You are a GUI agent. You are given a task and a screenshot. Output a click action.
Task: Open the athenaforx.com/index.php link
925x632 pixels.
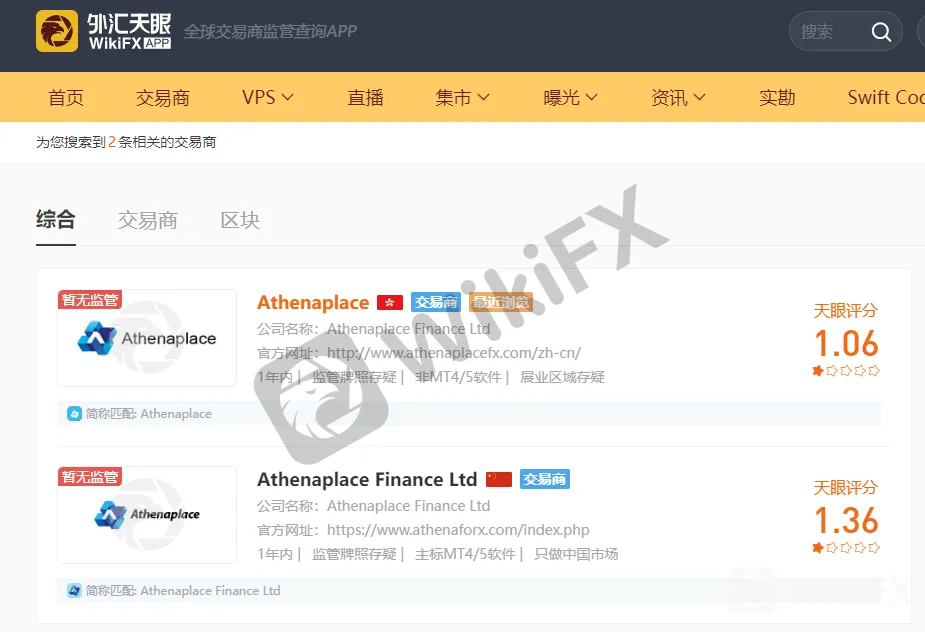point(458,530)
